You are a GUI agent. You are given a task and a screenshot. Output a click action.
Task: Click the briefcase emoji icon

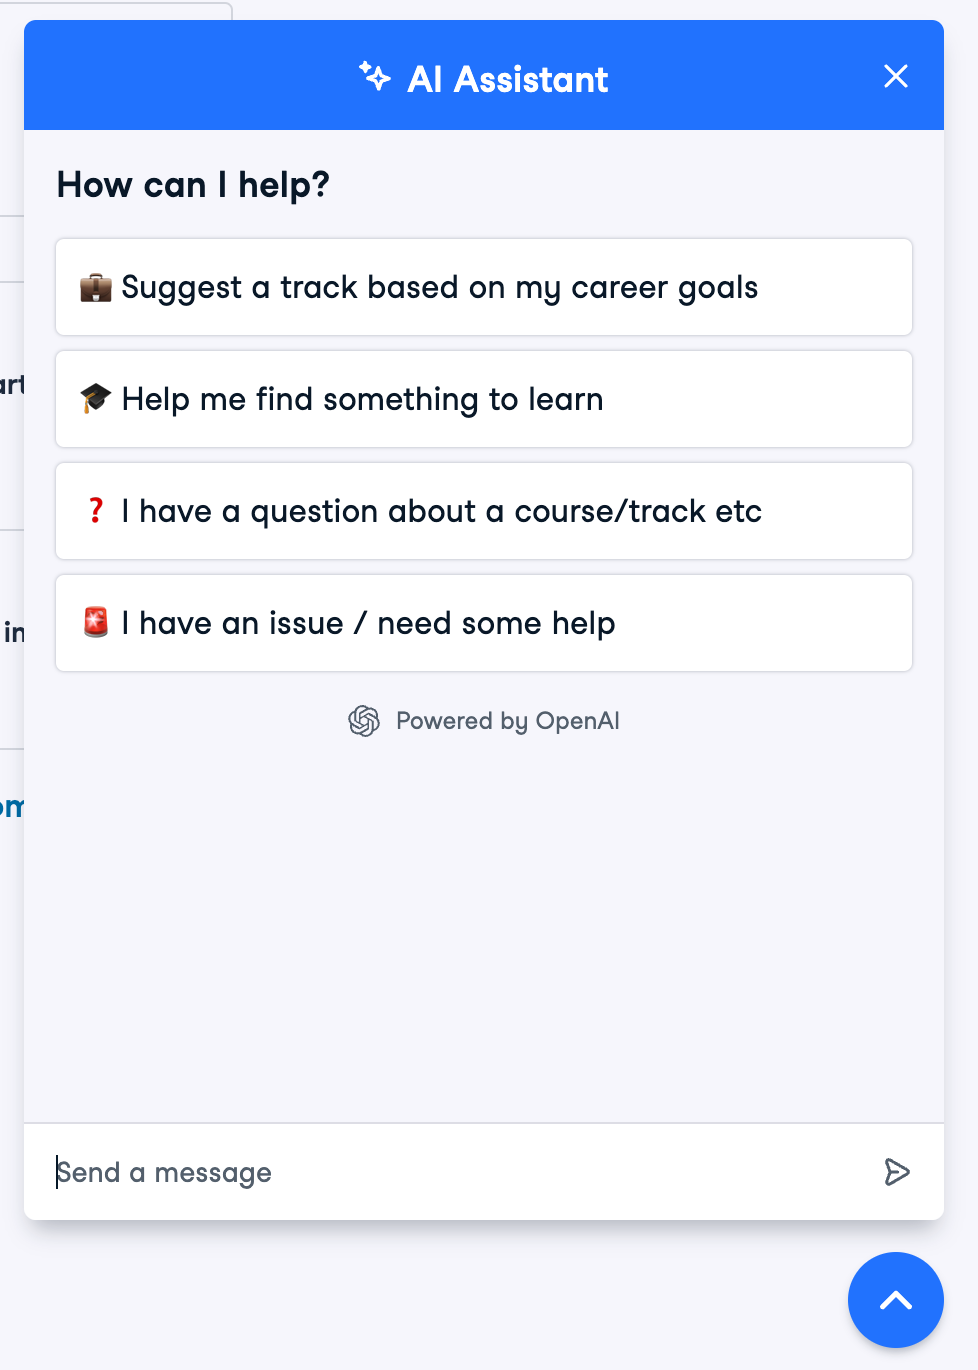point(96,288)
